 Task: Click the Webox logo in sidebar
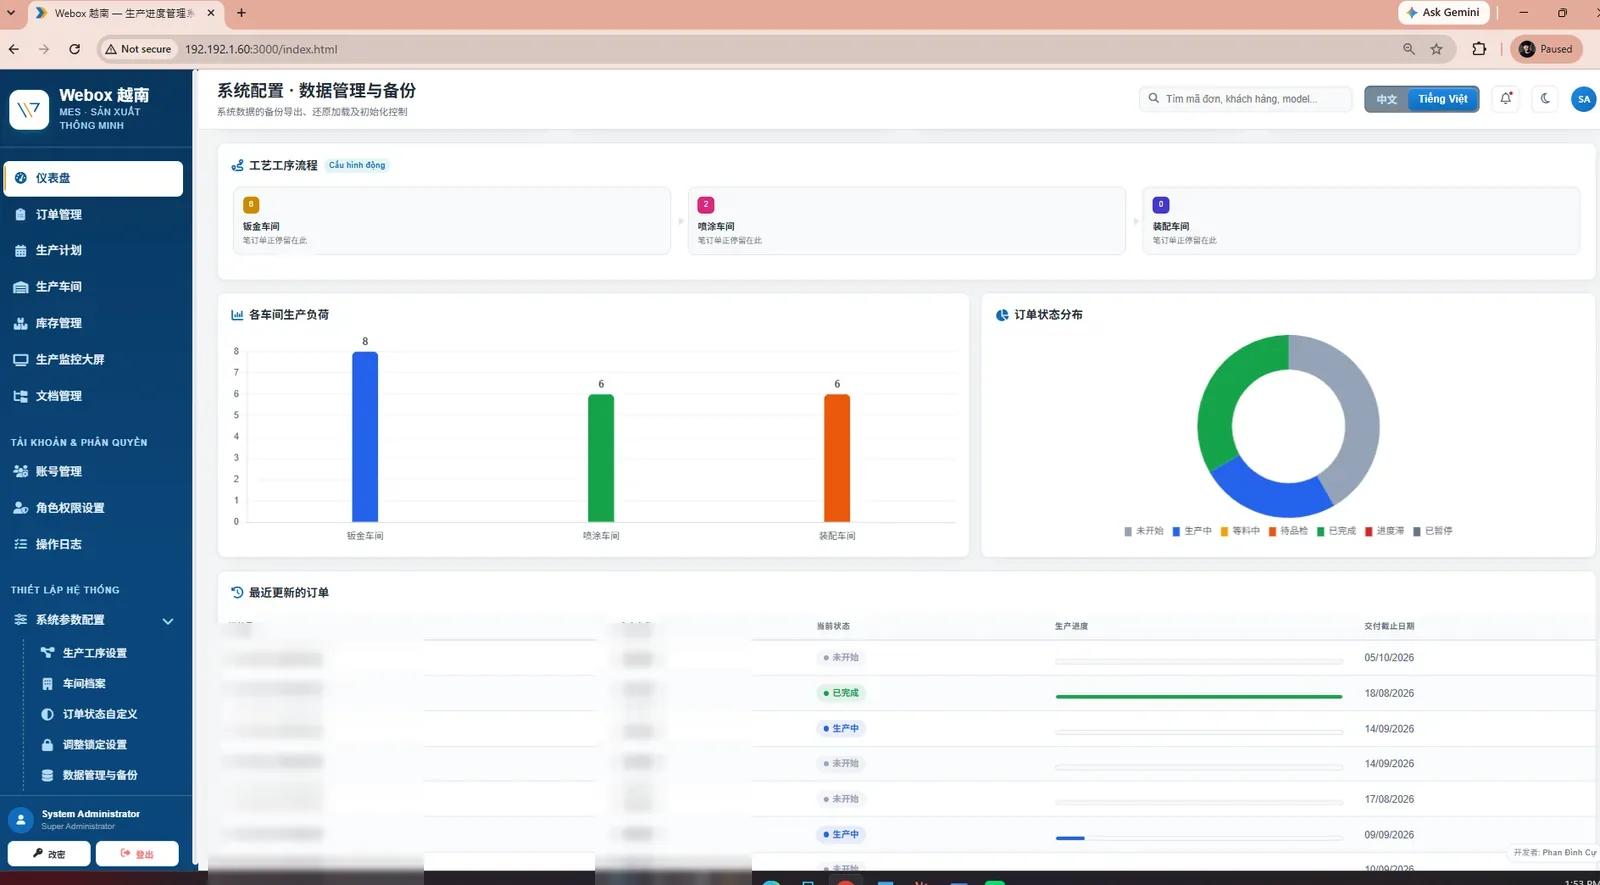coord(29,110)
